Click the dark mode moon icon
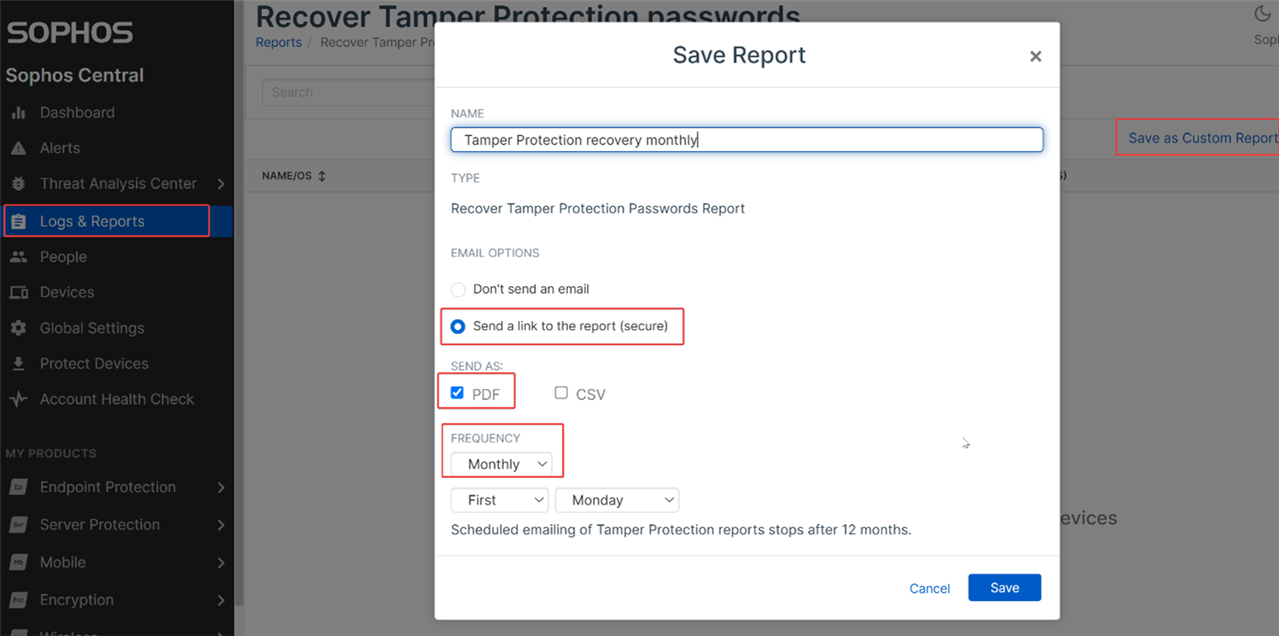This screenshot has width=1279, height=636. pyautogui.click(x=1262, y=13)
